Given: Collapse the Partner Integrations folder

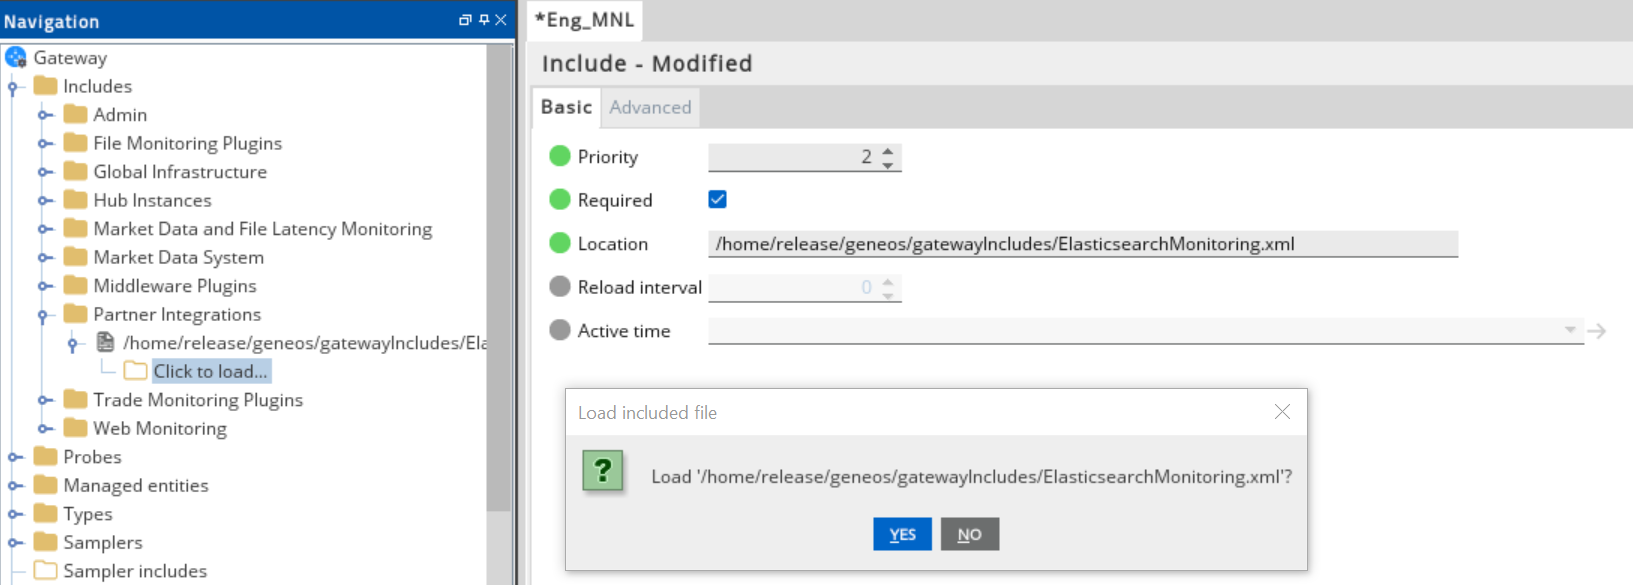Looking at the screenshot, I should click(x=43, y=315).
